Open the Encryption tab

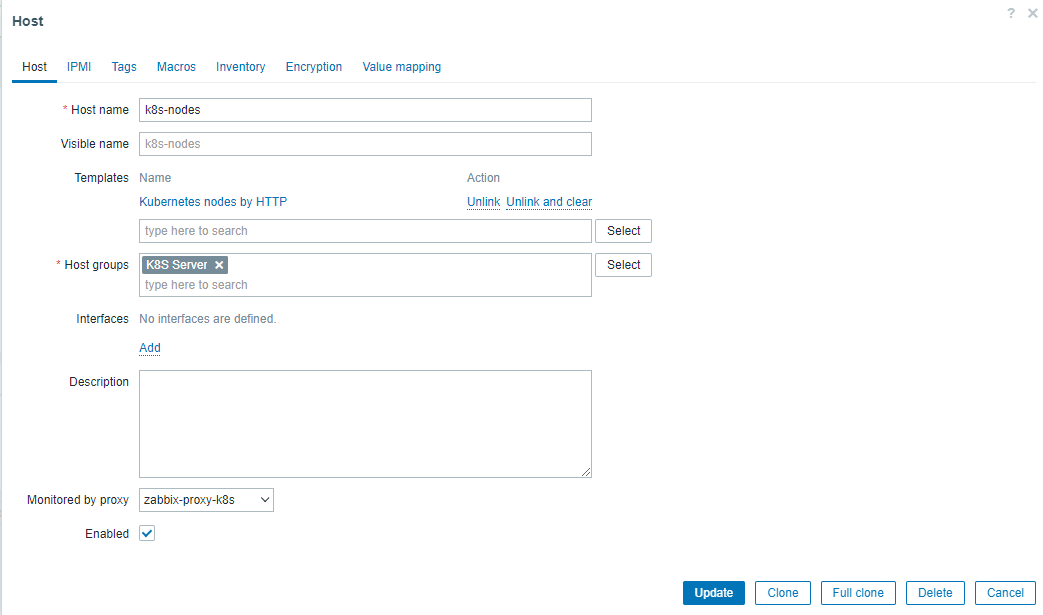coord(314,66)
